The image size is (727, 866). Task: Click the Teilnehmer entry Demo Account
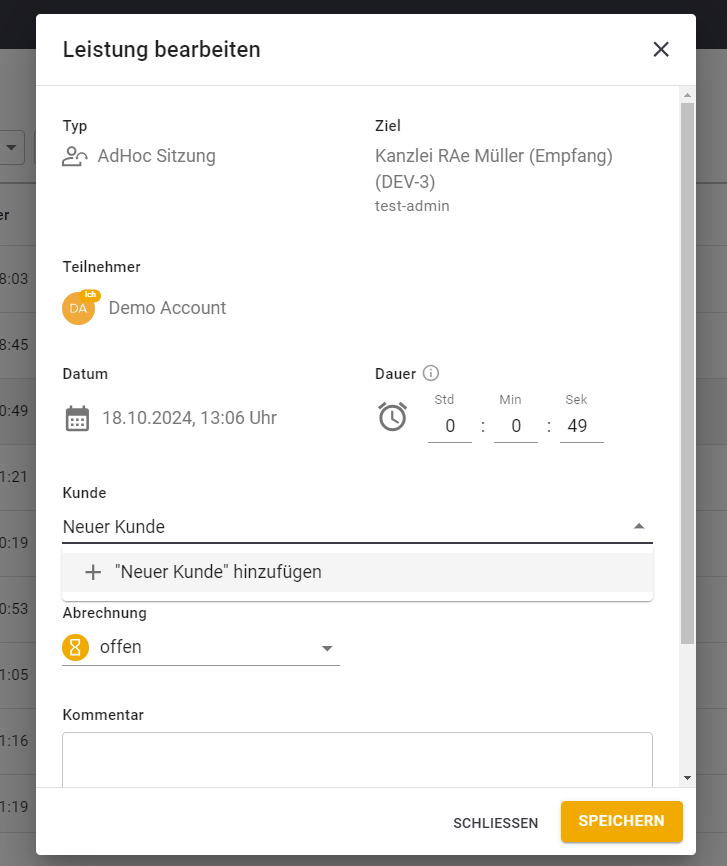167,308
